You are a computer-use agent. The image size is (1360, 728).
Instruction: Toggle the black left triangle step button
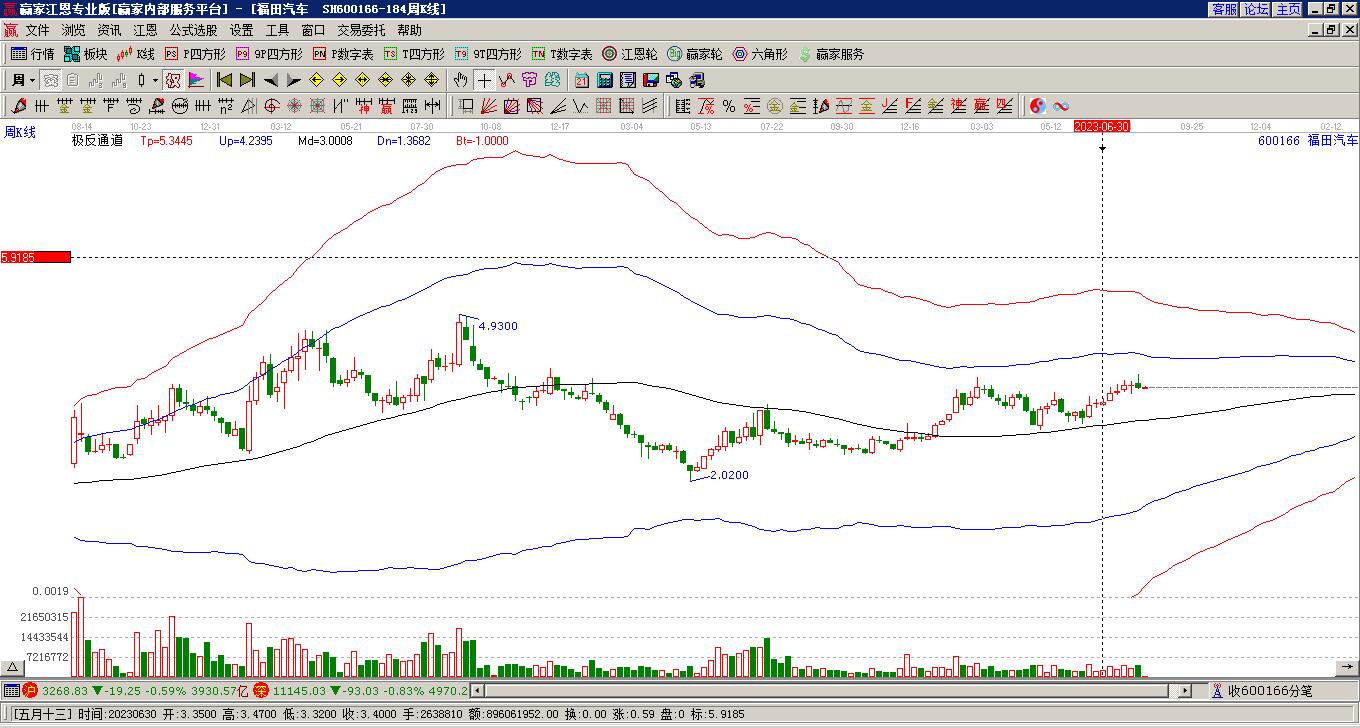pyautogui.click(x=270, y=80)
